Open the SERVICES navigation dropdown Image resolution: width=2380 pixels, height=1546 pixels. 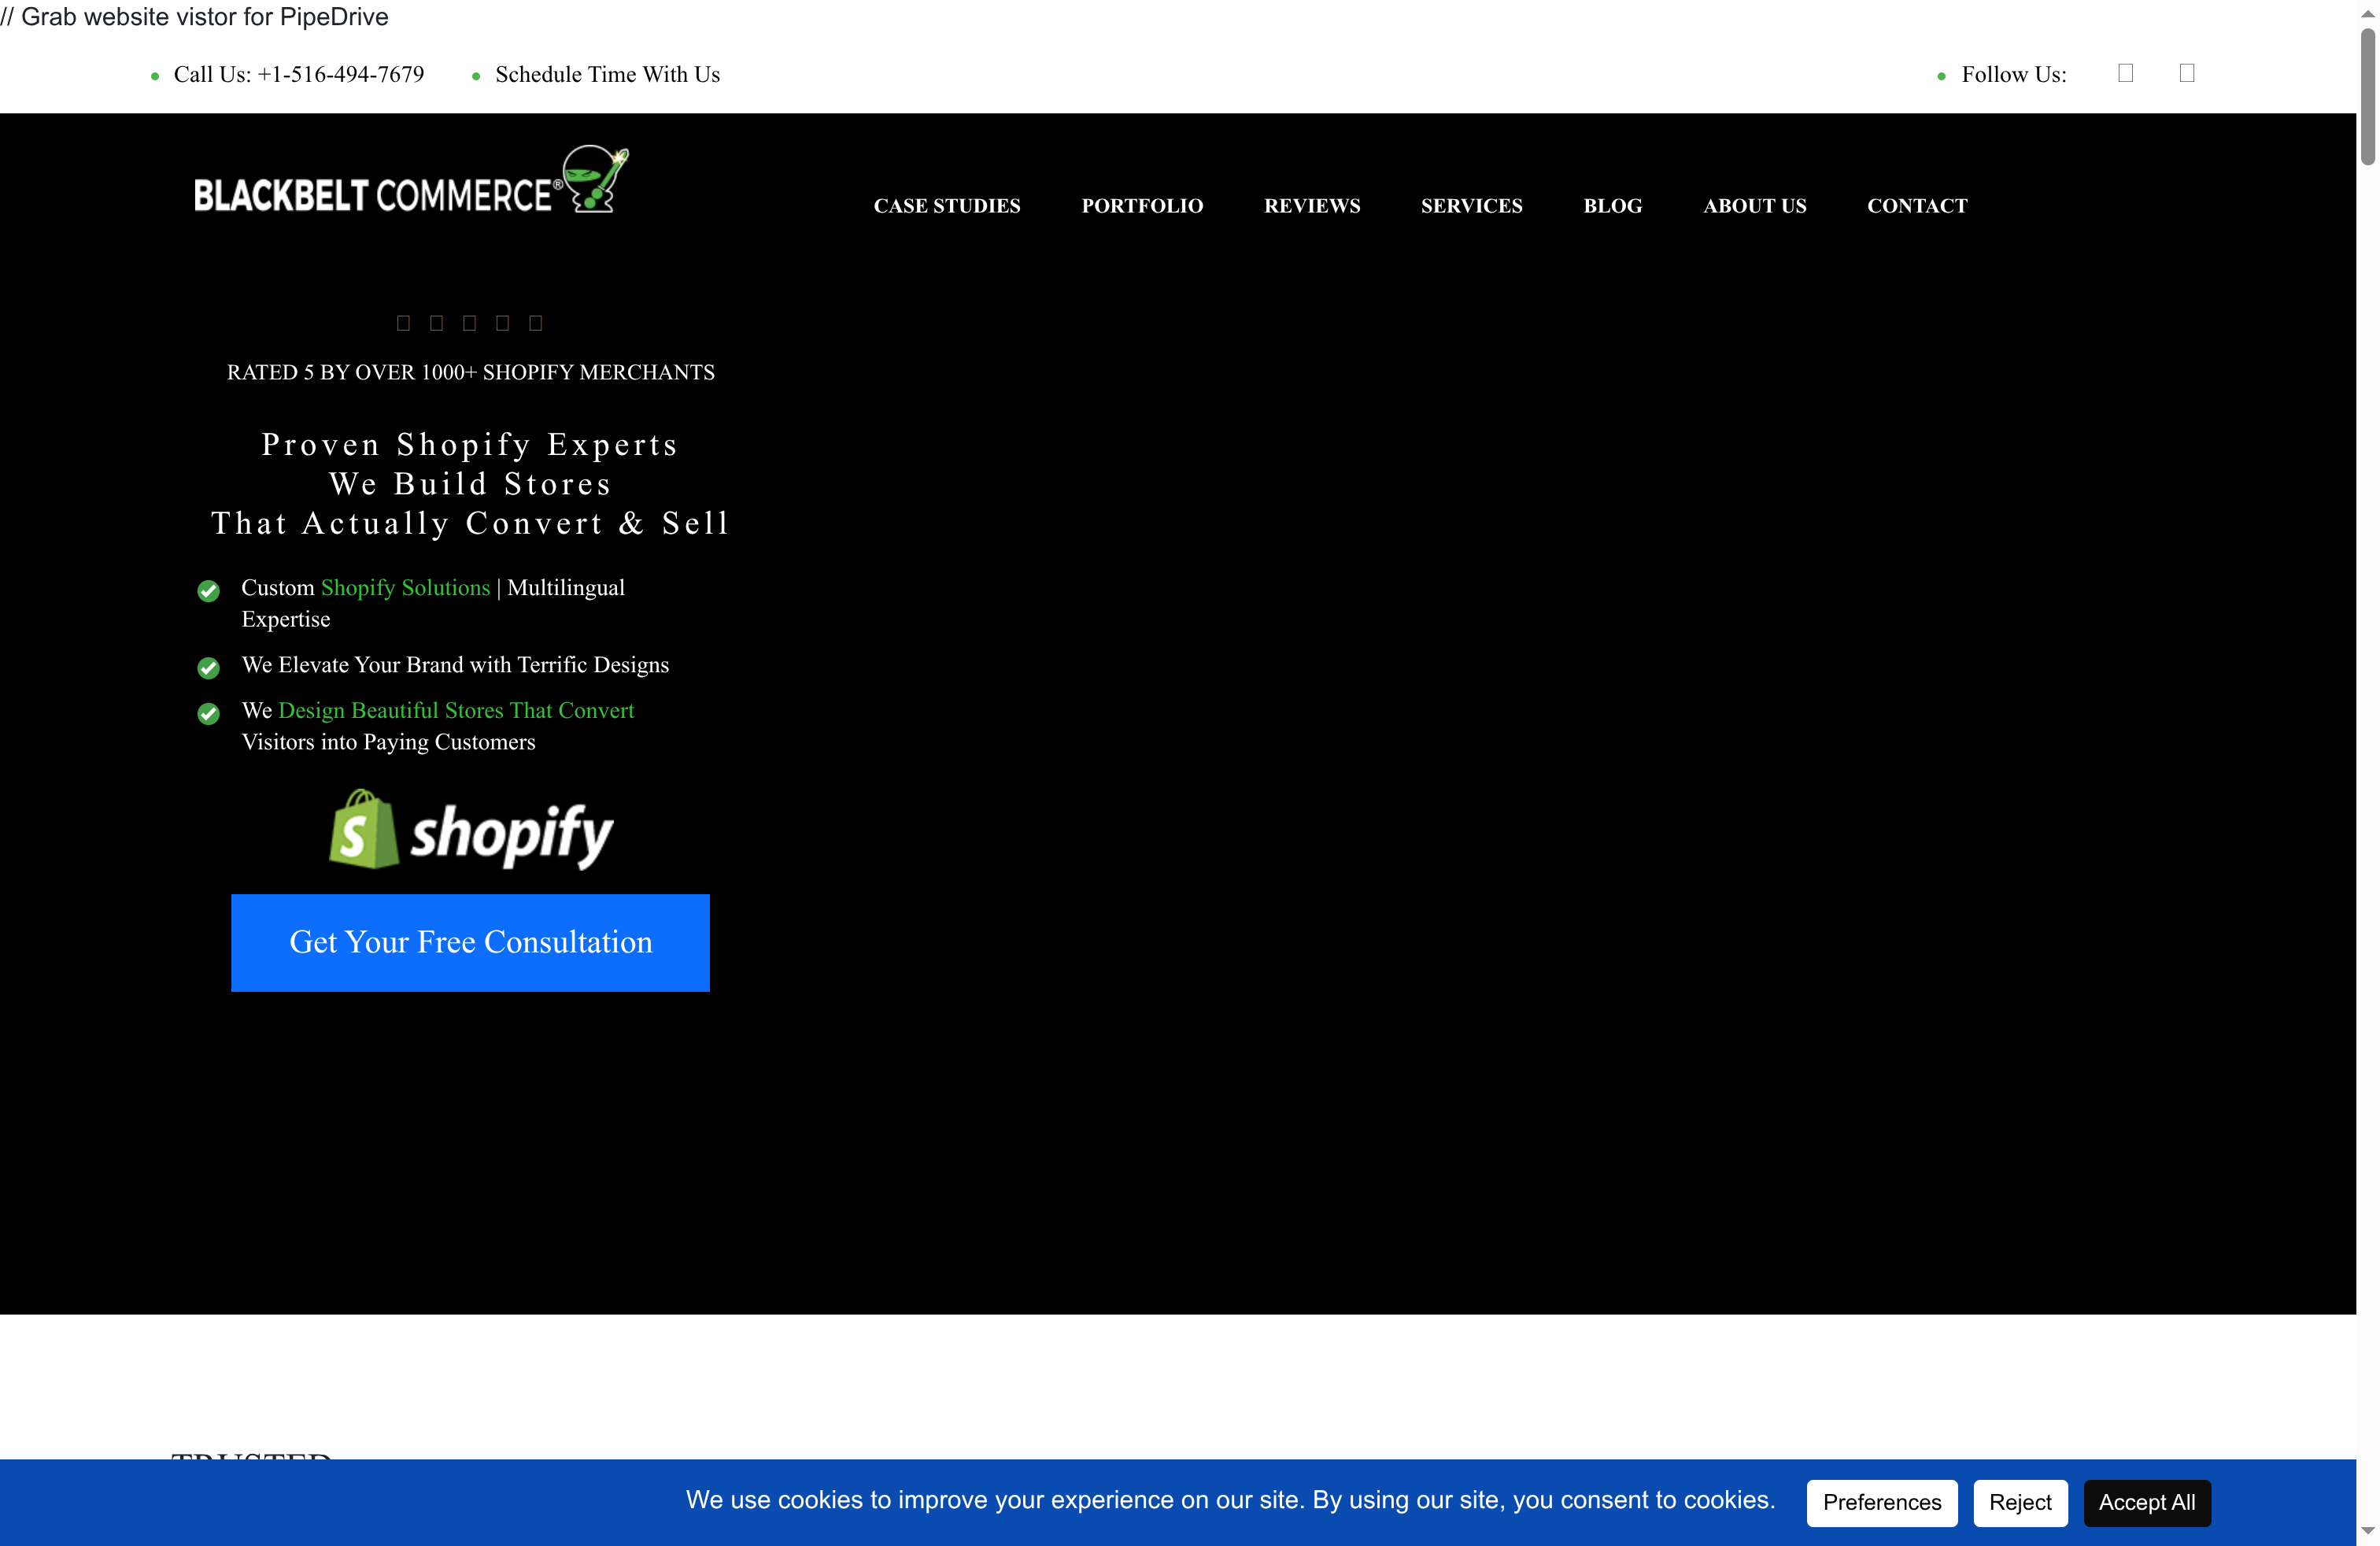pyautogui.click(x=1471, y=206)
